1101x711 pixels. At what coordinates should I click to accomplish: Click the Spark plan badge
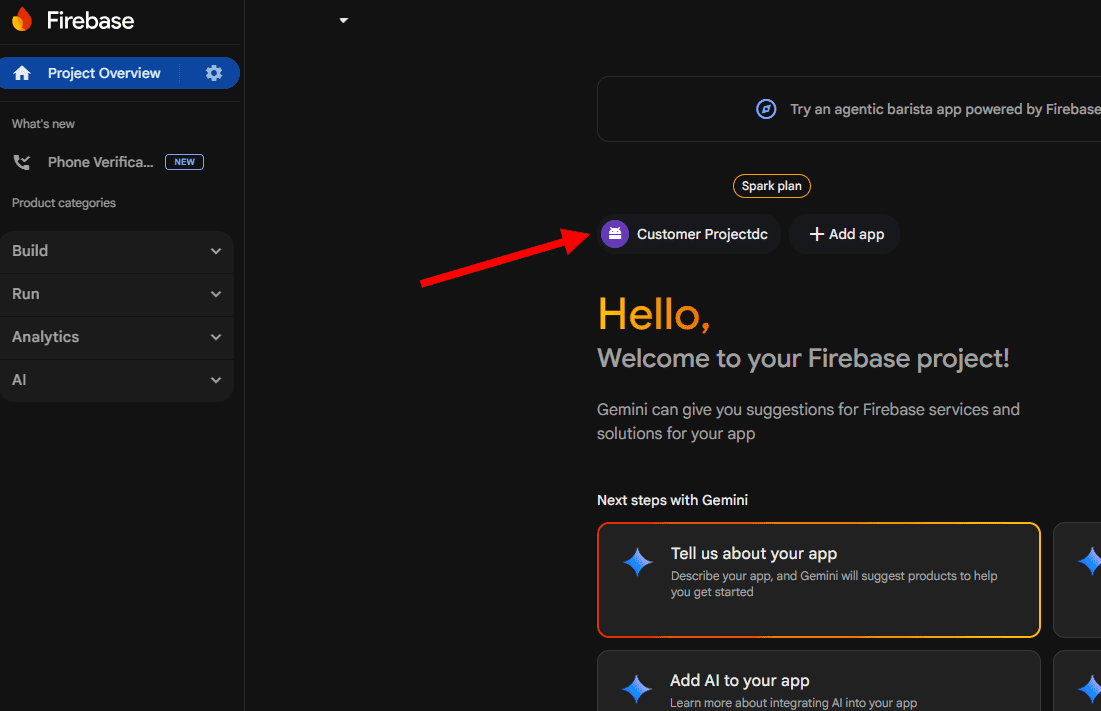pos(772,186)
